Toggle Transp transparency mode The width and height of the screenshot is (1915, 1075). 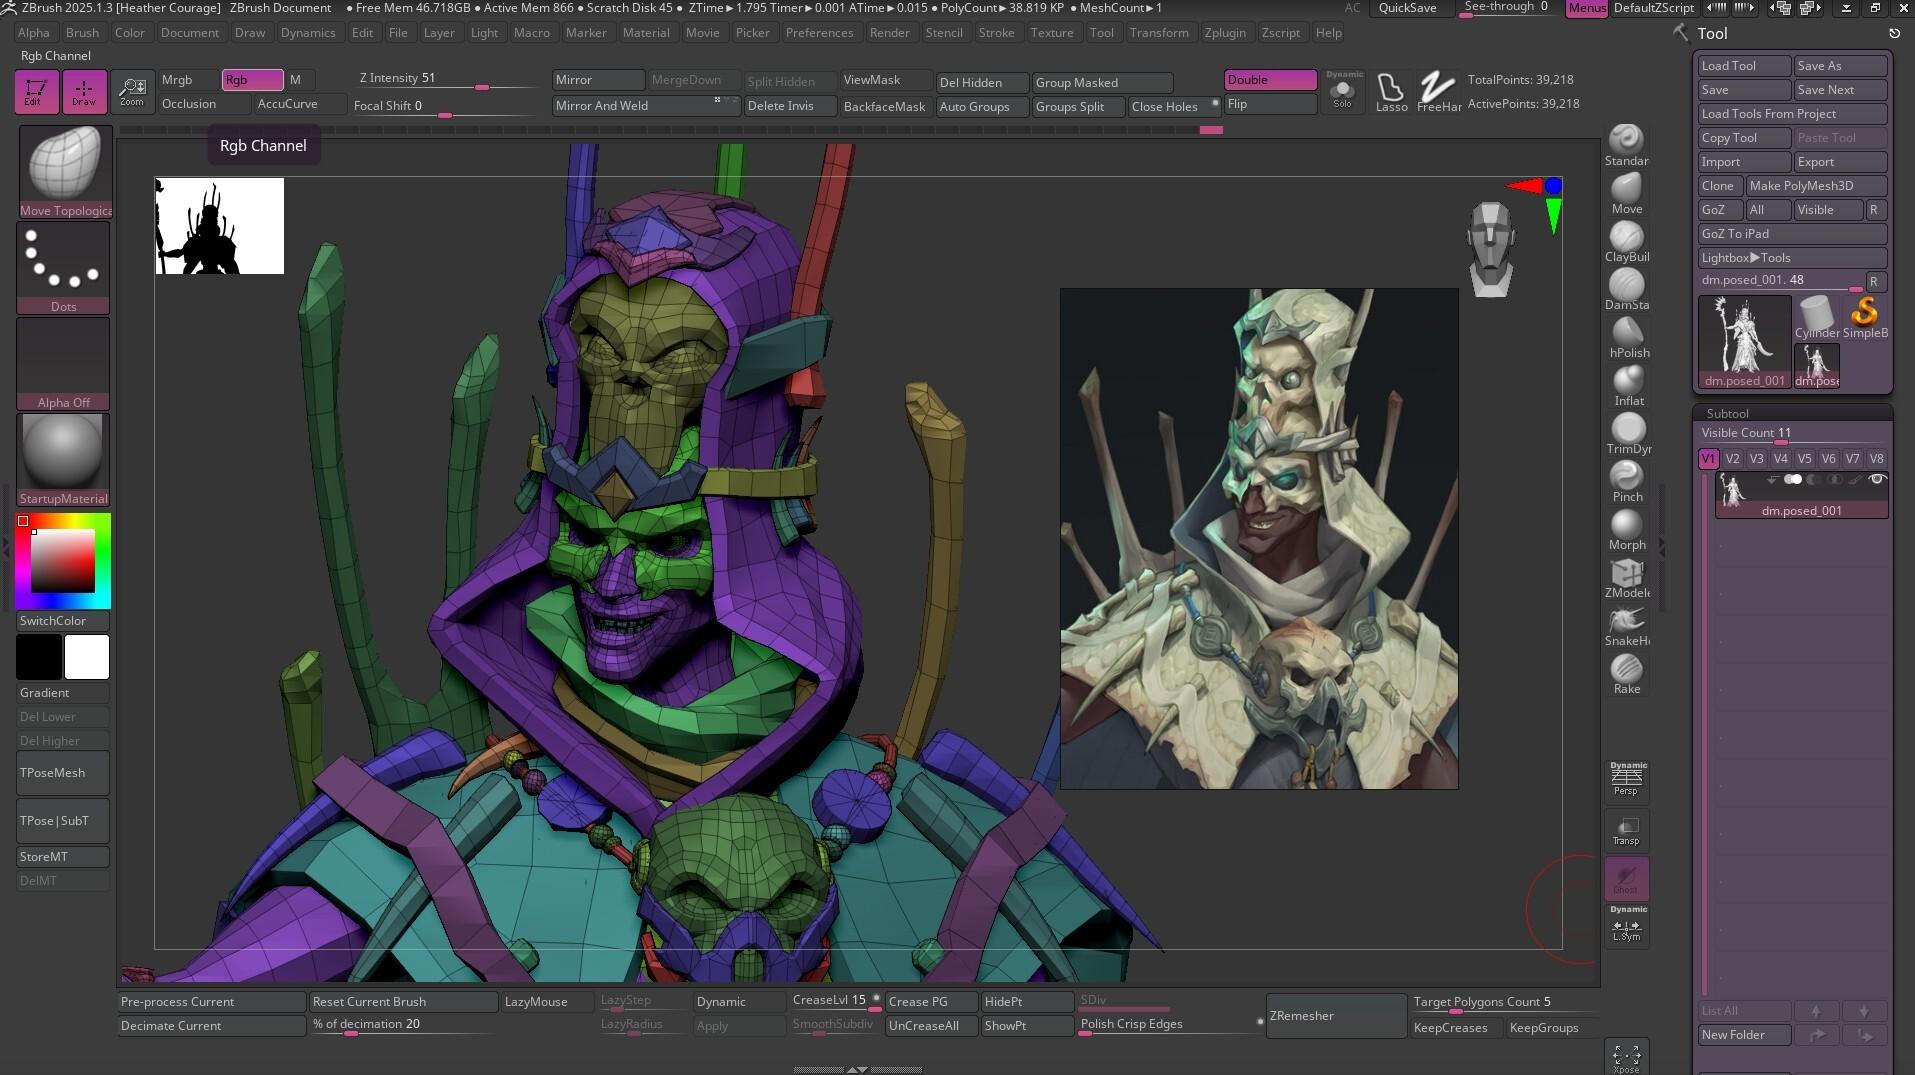[1626, 830]
